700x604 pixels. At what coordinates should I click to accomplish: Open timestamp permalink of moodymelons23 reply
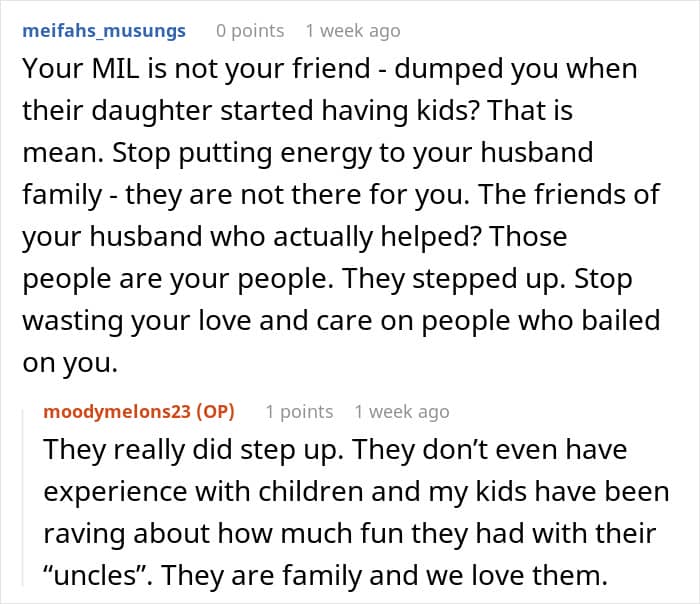[x=401, y=412]
